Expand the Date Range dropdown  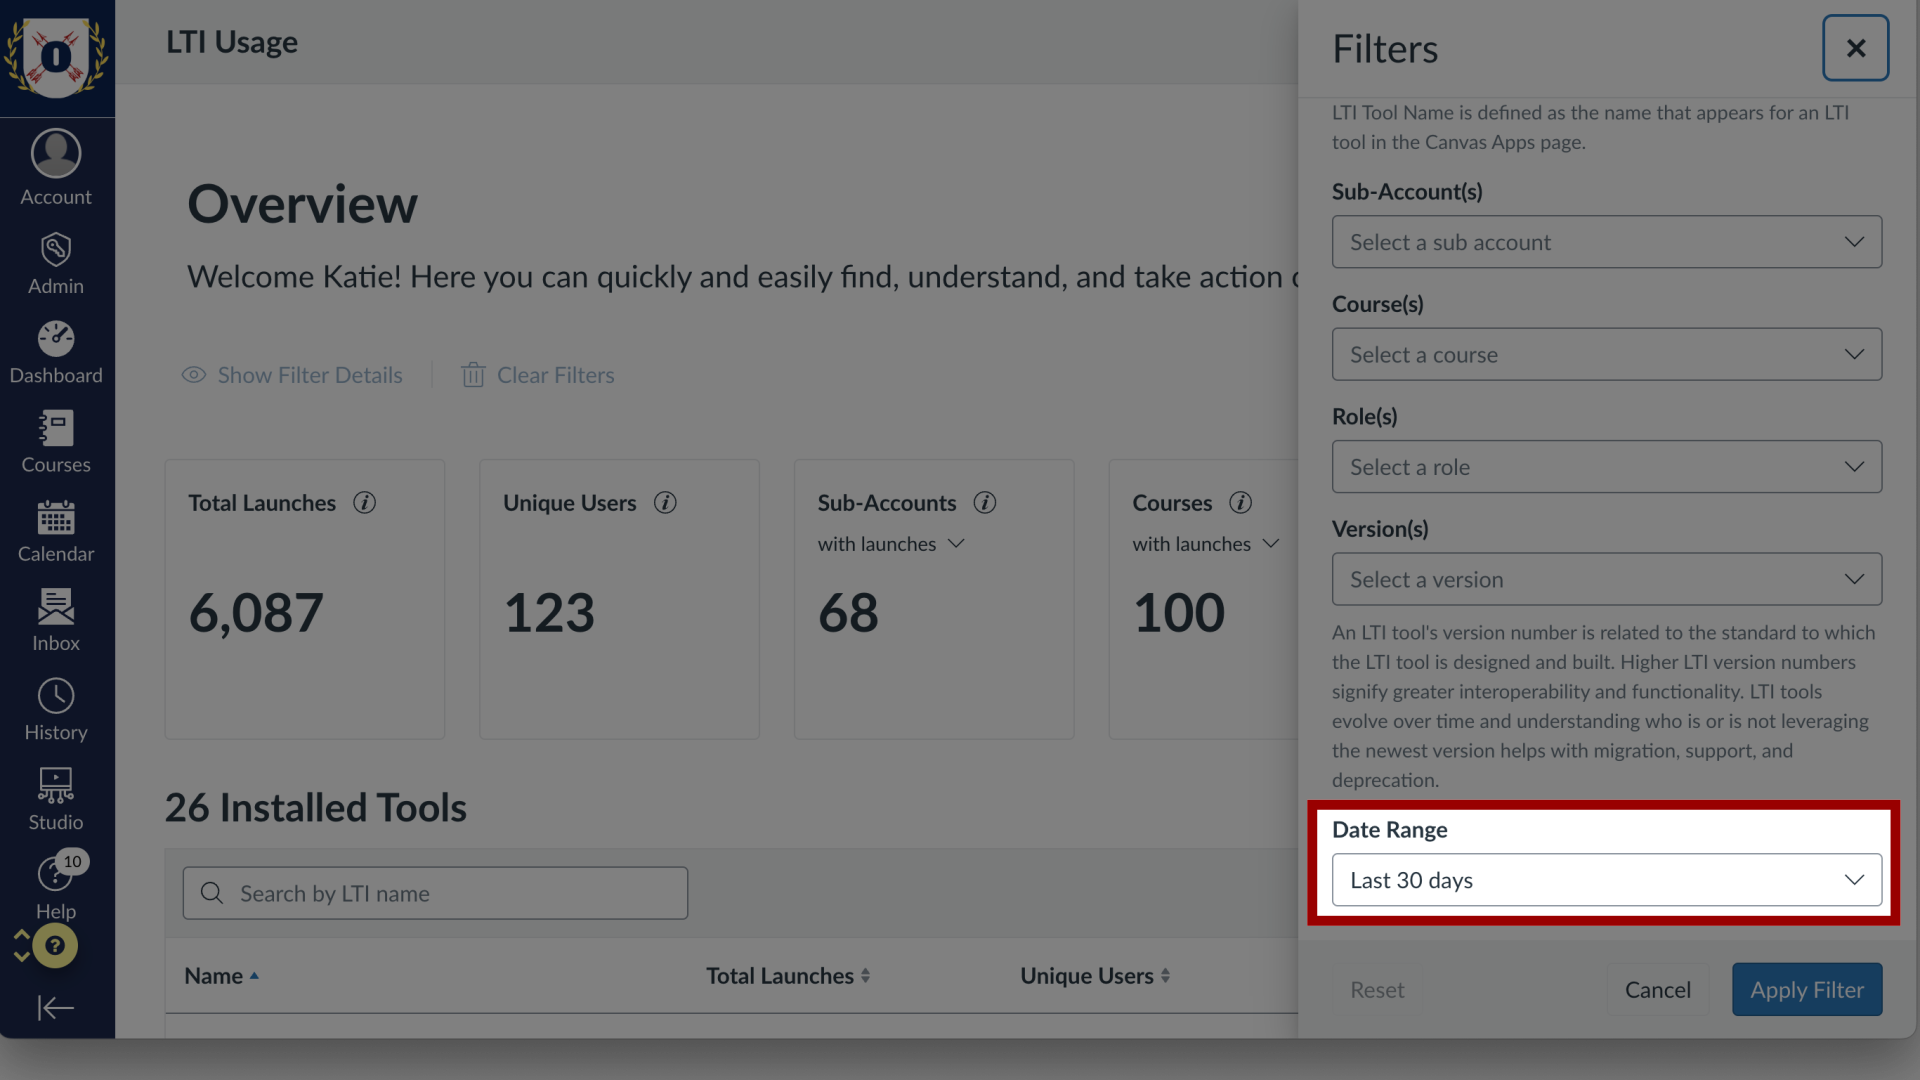point(1606,878)
